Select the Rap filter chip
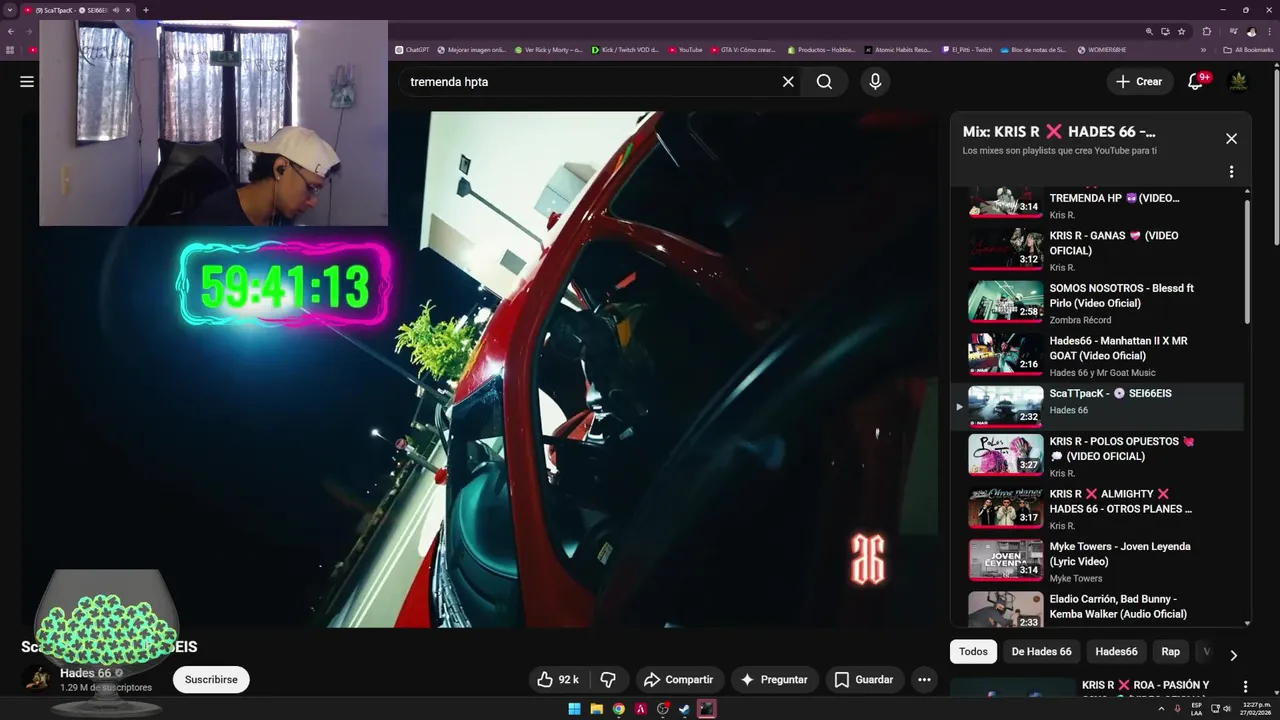 click(x=1170, y=652)
